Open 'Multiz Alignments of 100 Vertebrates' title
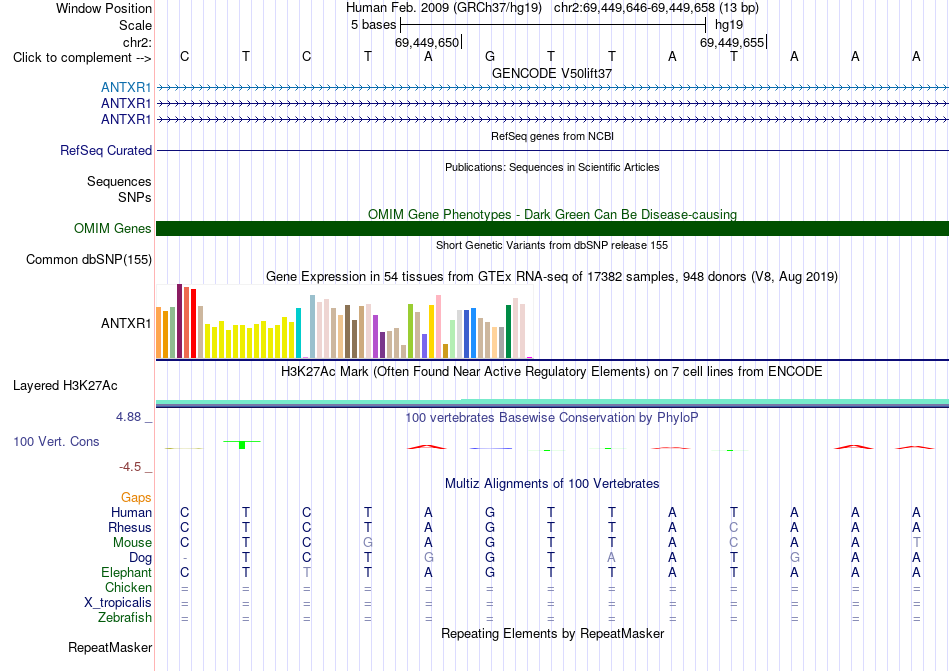Image resolution: width=950 pixels, height=671 pixels. click(552, 483)
